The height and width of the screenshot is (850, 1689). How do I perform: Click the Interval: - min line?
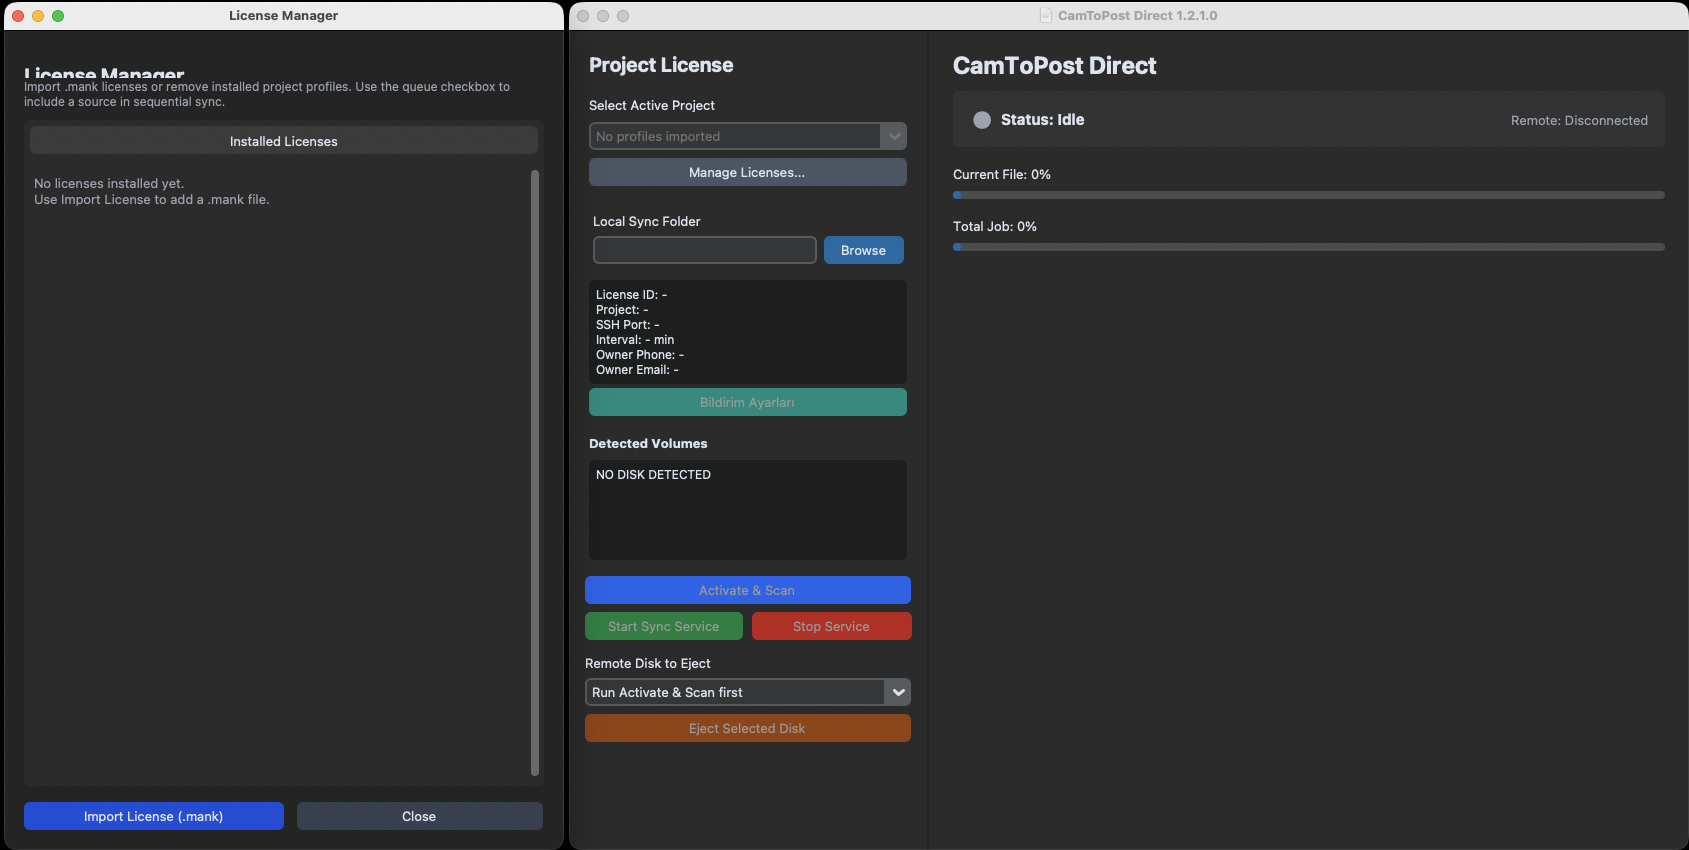click(x=635, y=340)
